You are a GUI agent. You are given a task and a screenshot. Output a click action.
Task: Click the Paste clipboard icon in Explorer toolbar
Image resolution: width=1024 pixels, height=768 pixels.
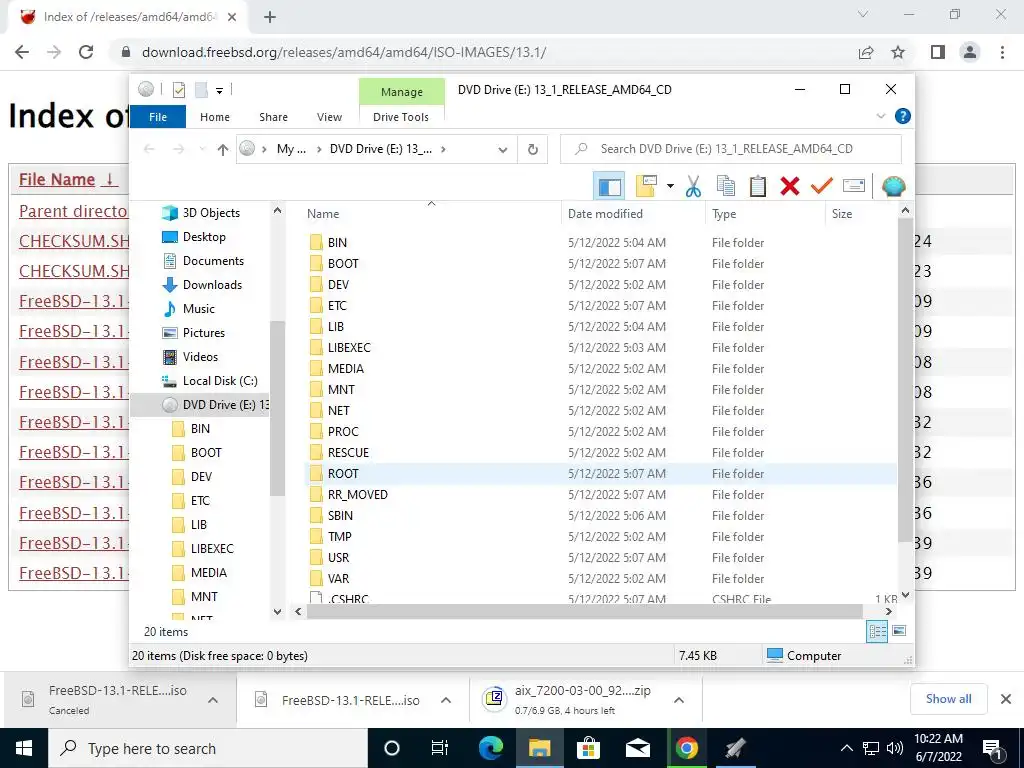[x=757, y=186]
